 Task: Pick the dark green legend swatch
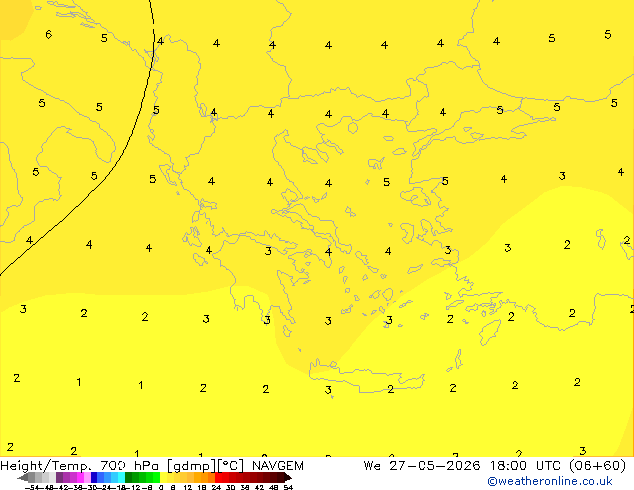point(129,477)
